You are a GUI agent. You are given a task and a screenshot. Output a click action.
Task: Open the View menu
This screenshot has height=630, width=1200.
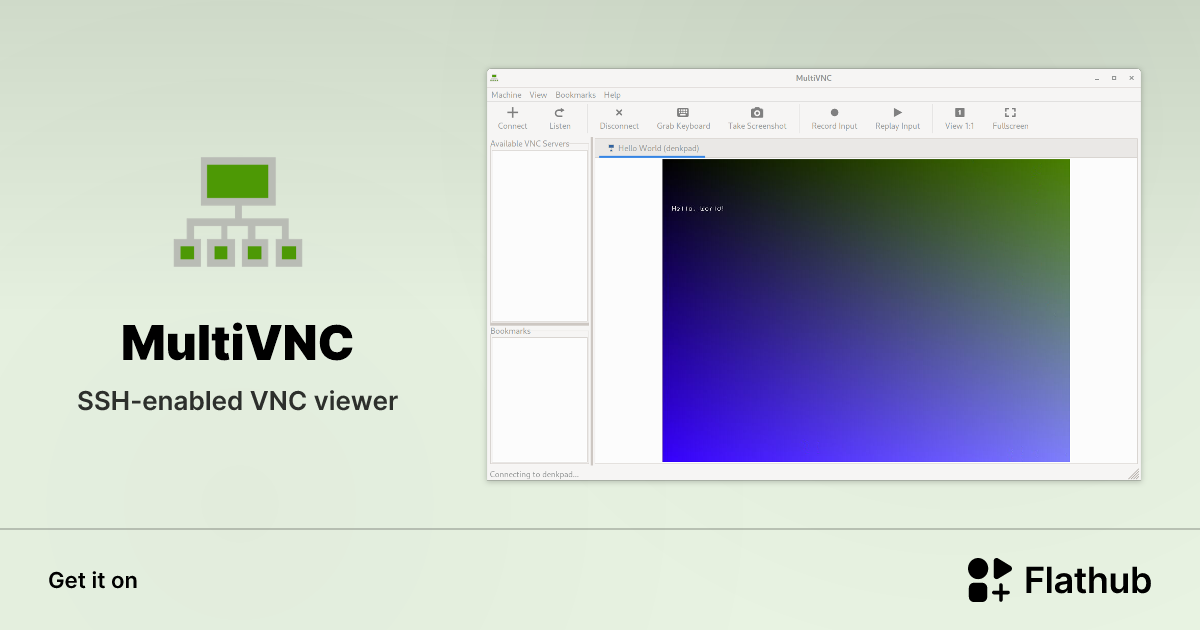(x=538, y=95)
